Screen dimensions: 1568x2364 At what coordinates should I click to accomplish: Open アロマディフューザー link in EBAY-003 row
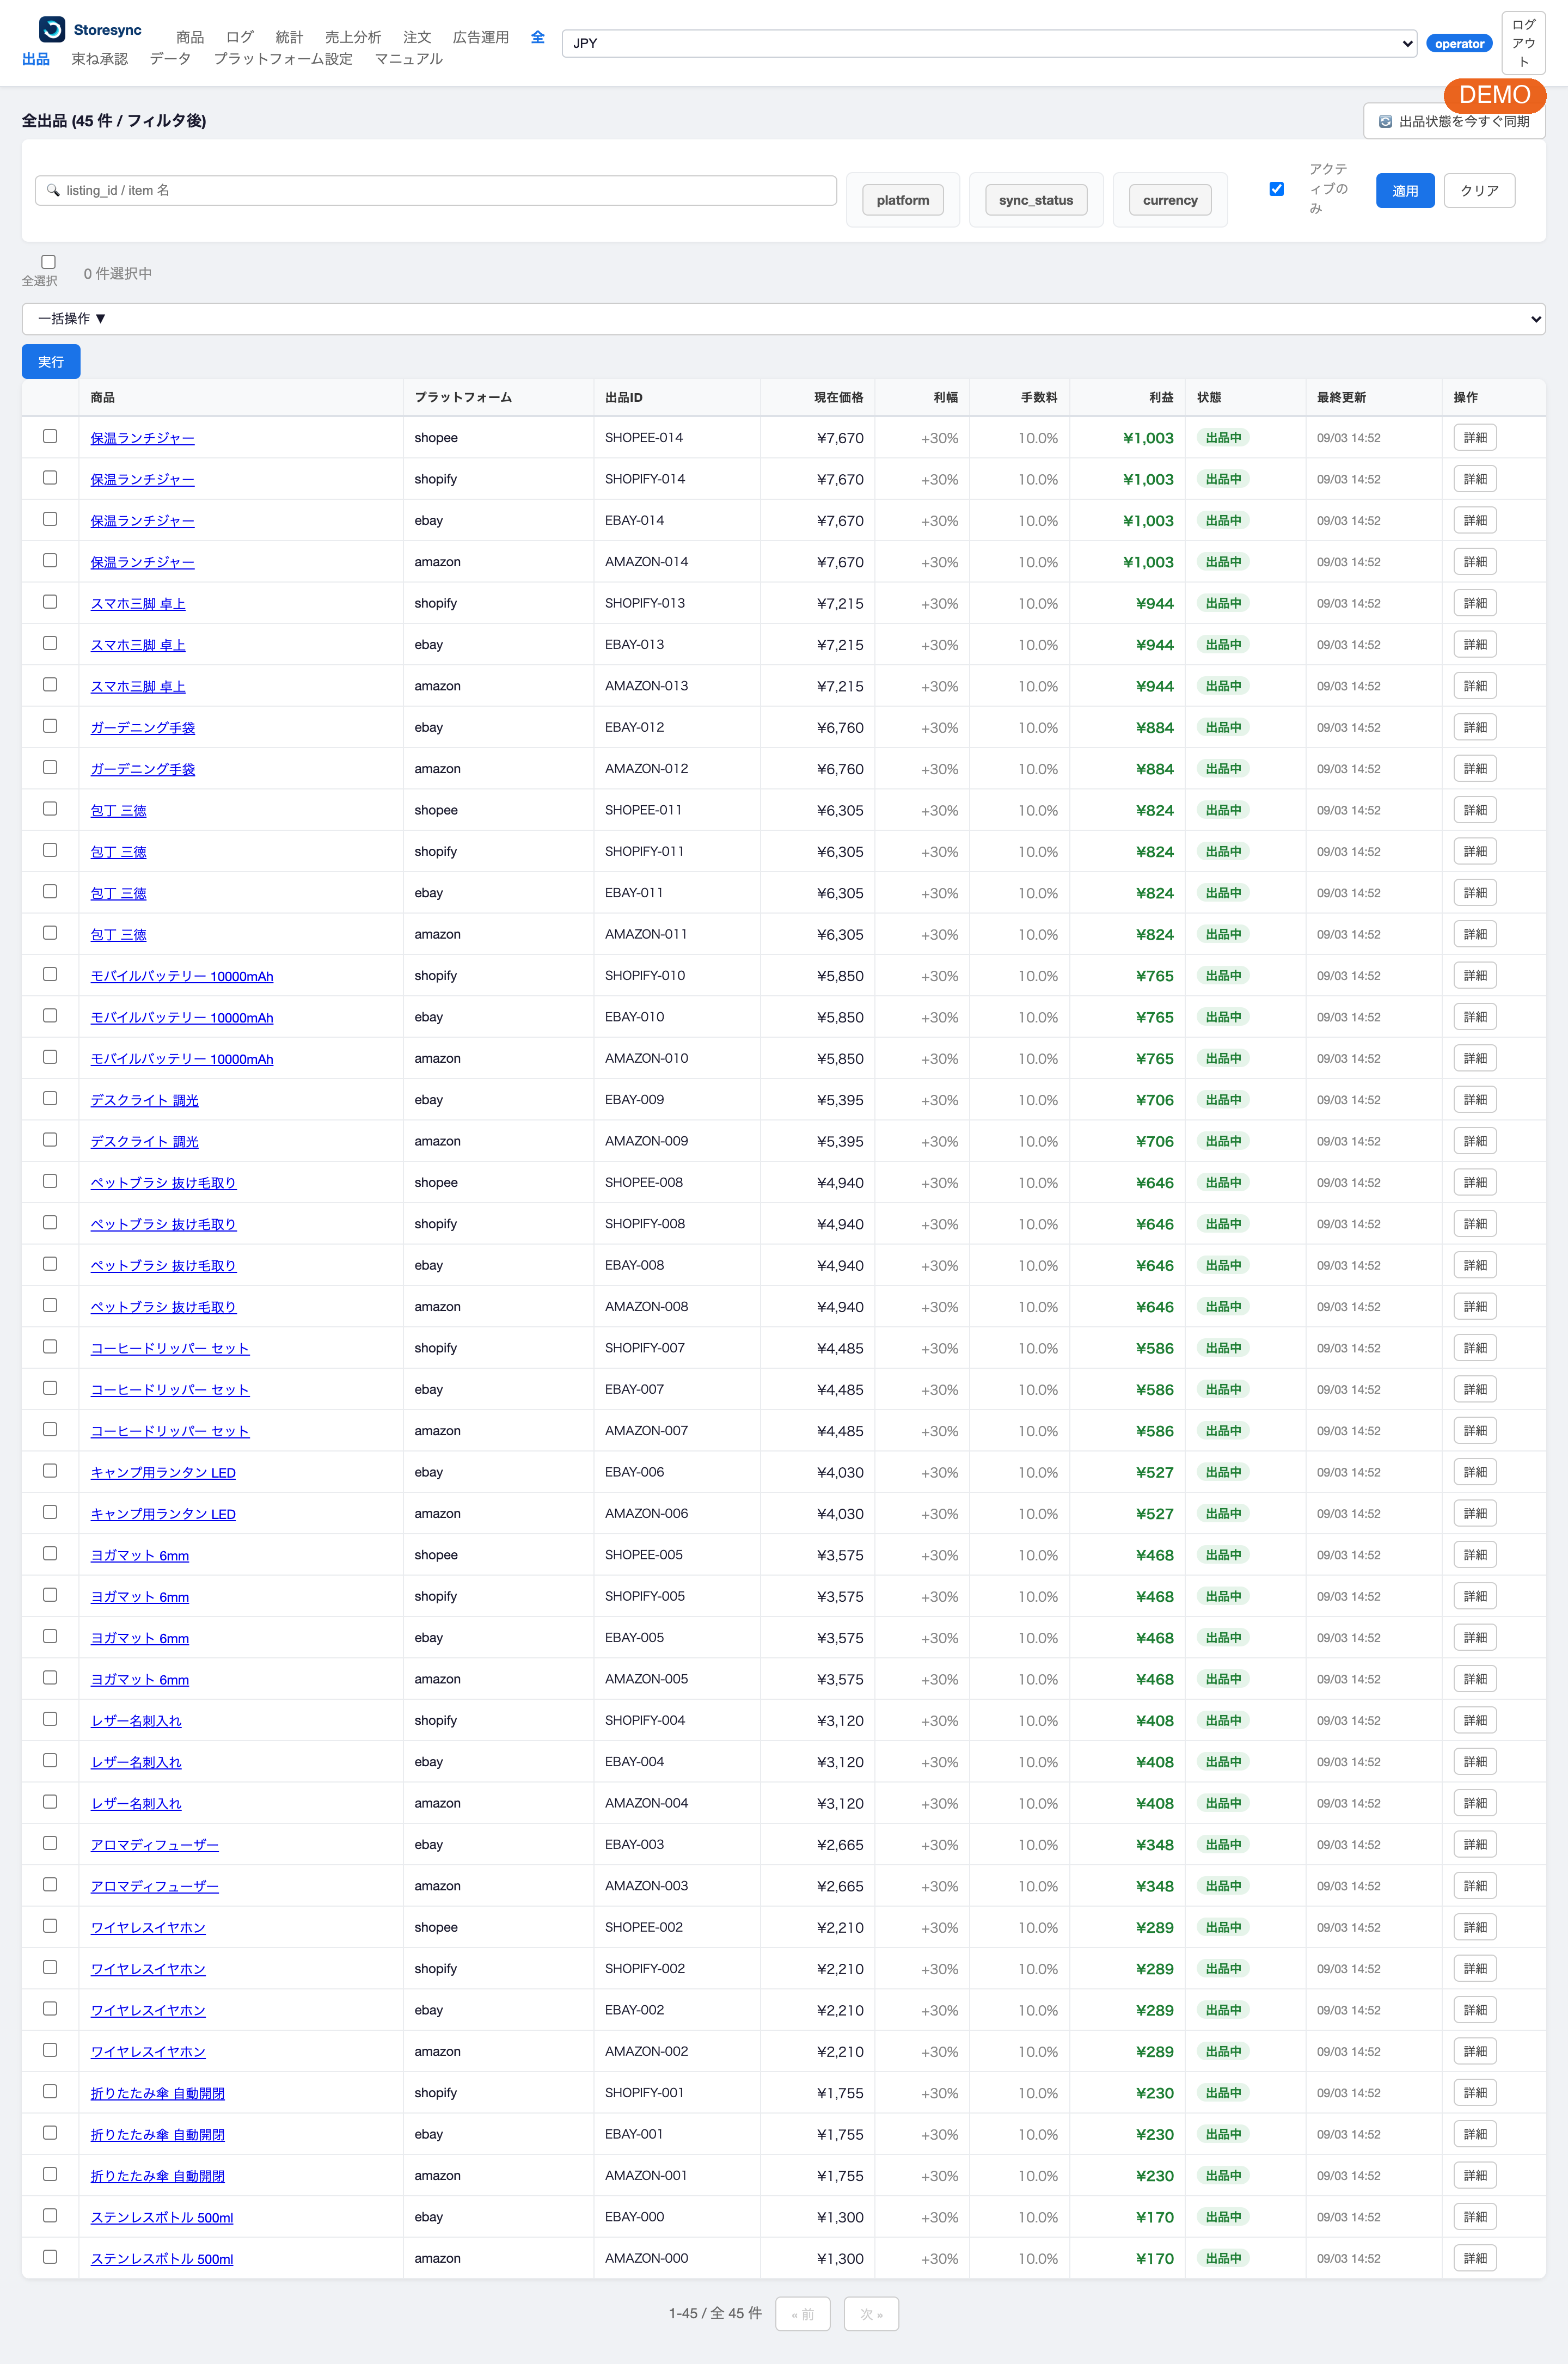(x=154, y=1845)
